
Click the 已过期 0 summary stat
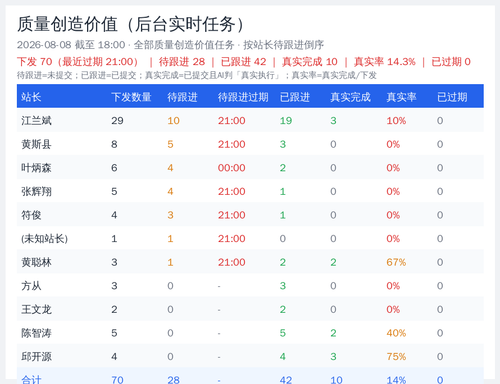[451, 62]
